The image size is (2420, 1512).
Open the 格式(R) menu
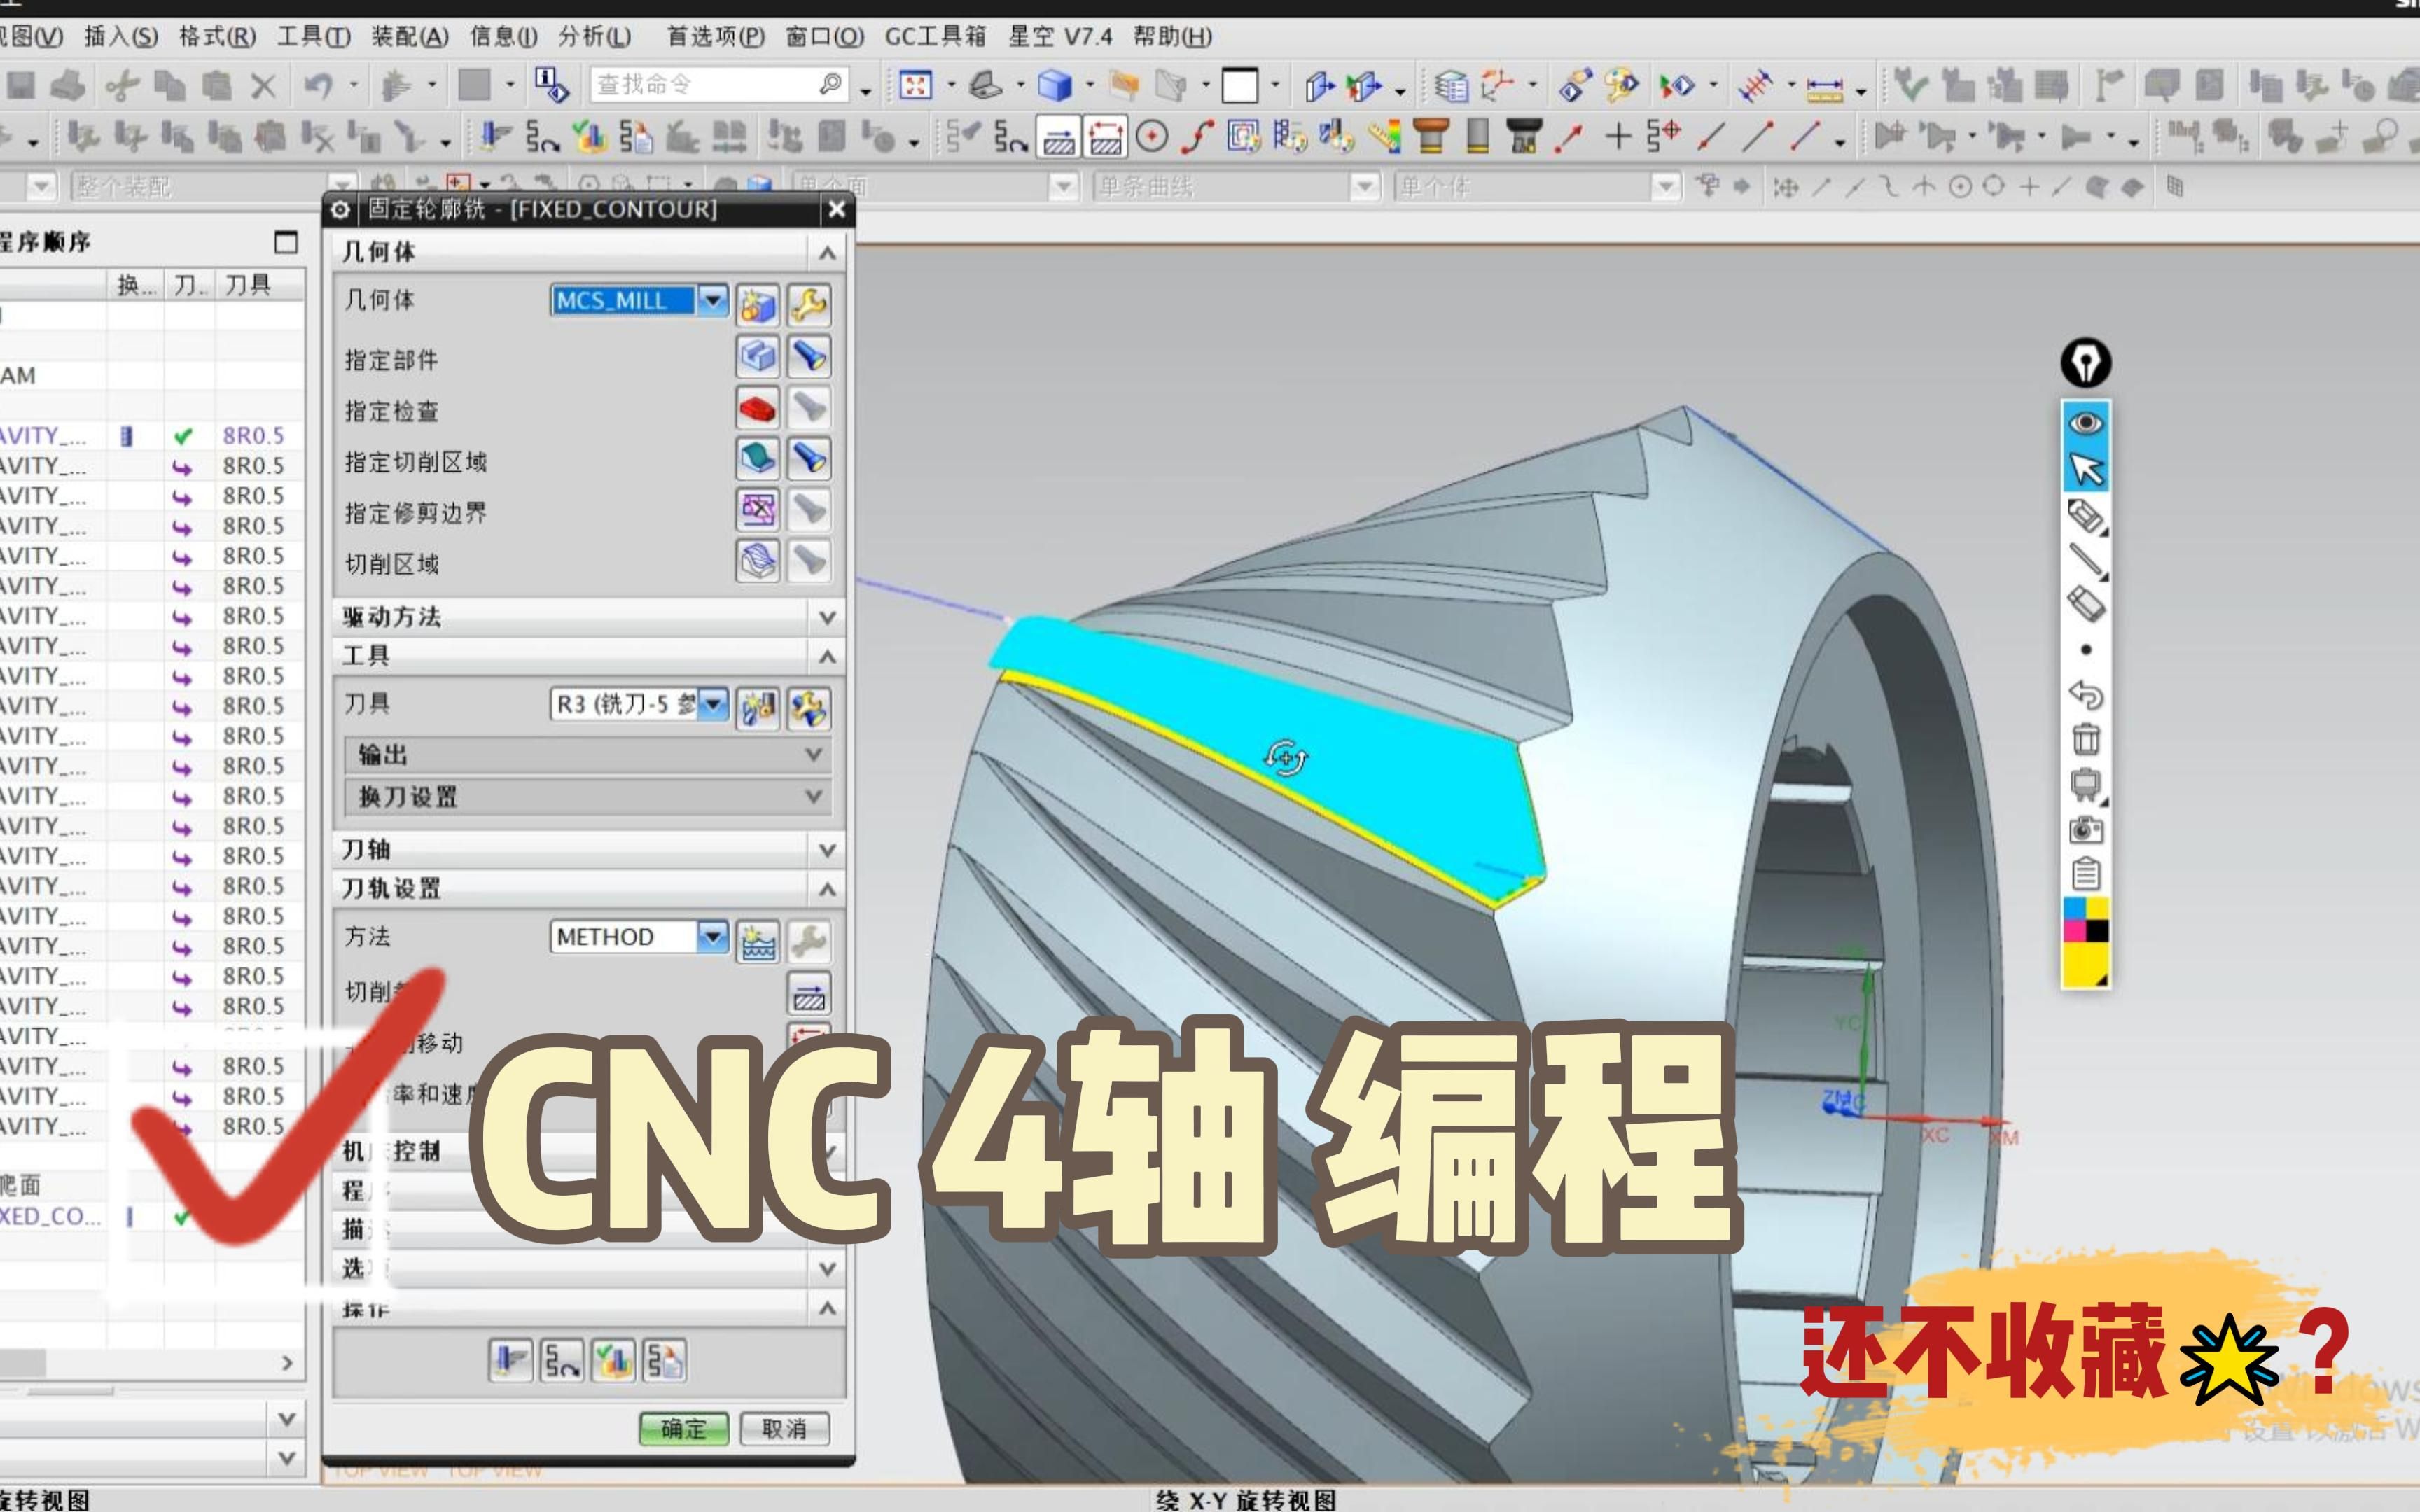coord(217,37)
